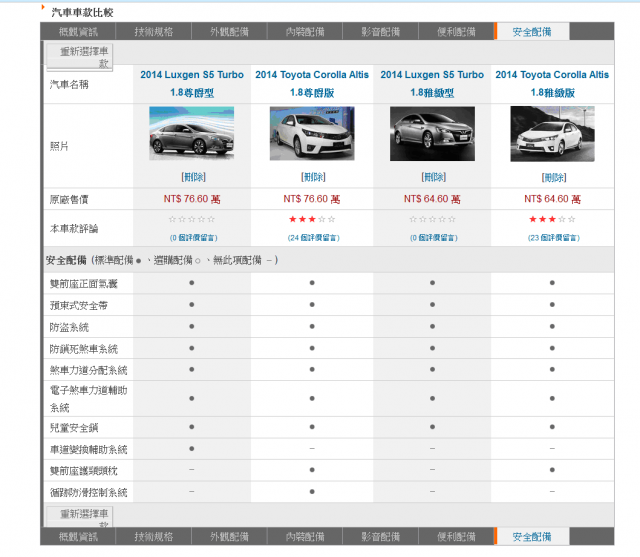Click lower 重新選擇車款 button
640x557 pixels.
coord(80,517)
